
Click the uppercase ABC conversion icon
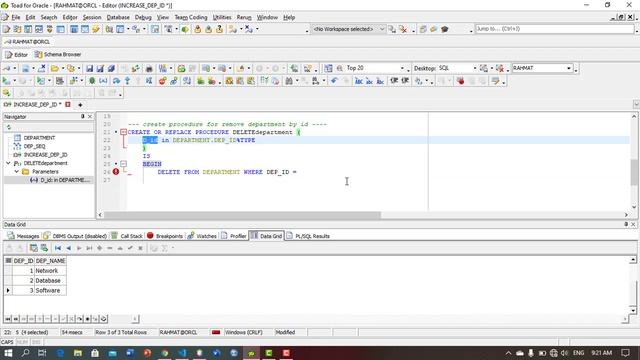click(359, 81)
